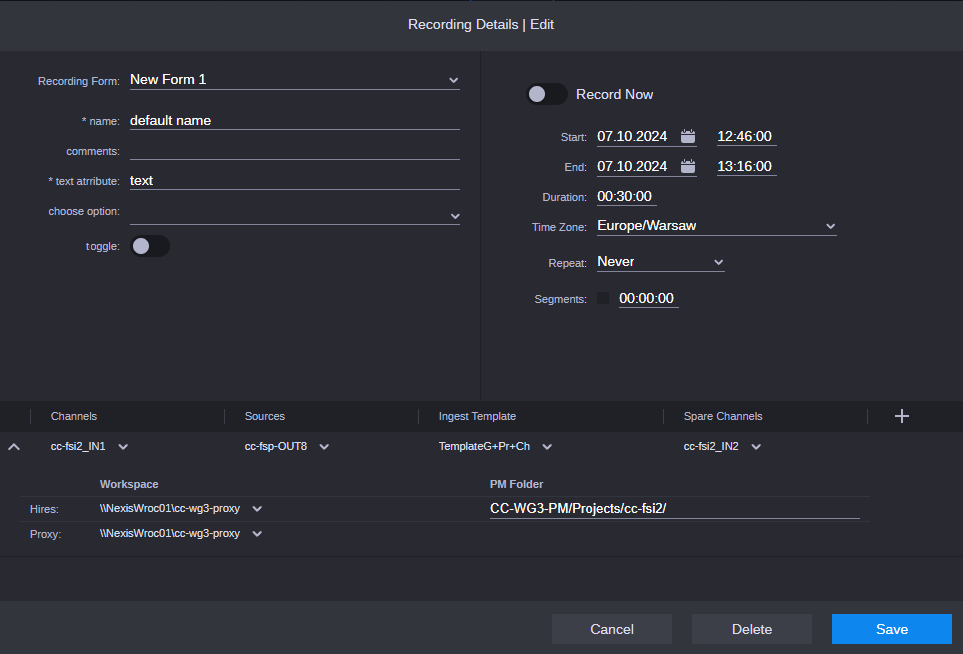Image resolution: width=963 pixels, height=654 pixels.
Task: Open the End date calendar picker
Action: [x=688, y=166]
